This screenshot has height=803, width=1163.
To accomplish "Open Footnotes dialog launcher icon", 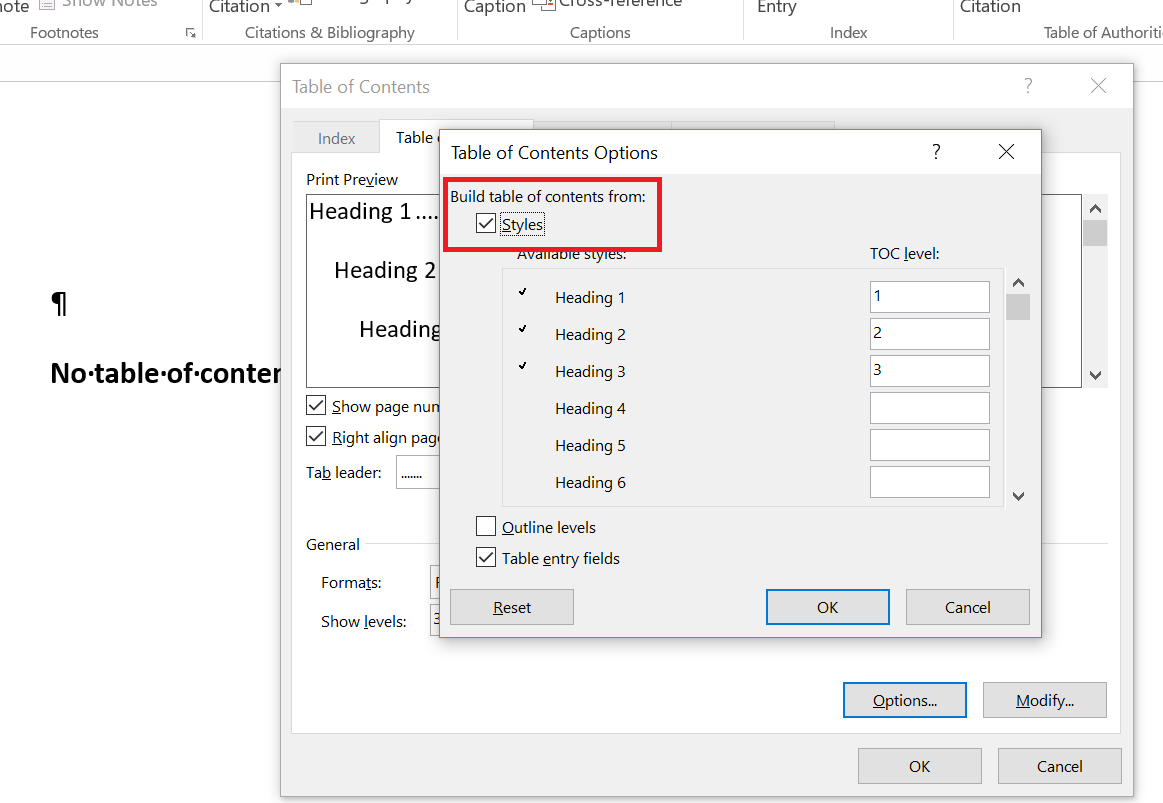I will (191, 33).
